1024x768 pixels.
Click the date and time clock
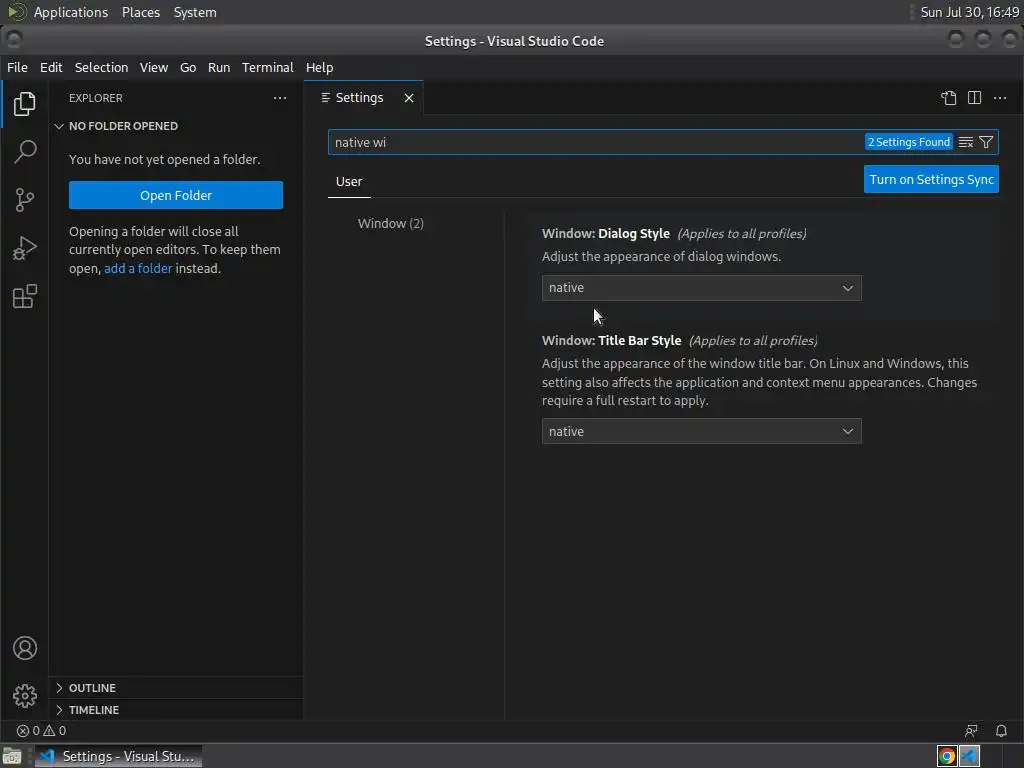click(x=970, y=12)
